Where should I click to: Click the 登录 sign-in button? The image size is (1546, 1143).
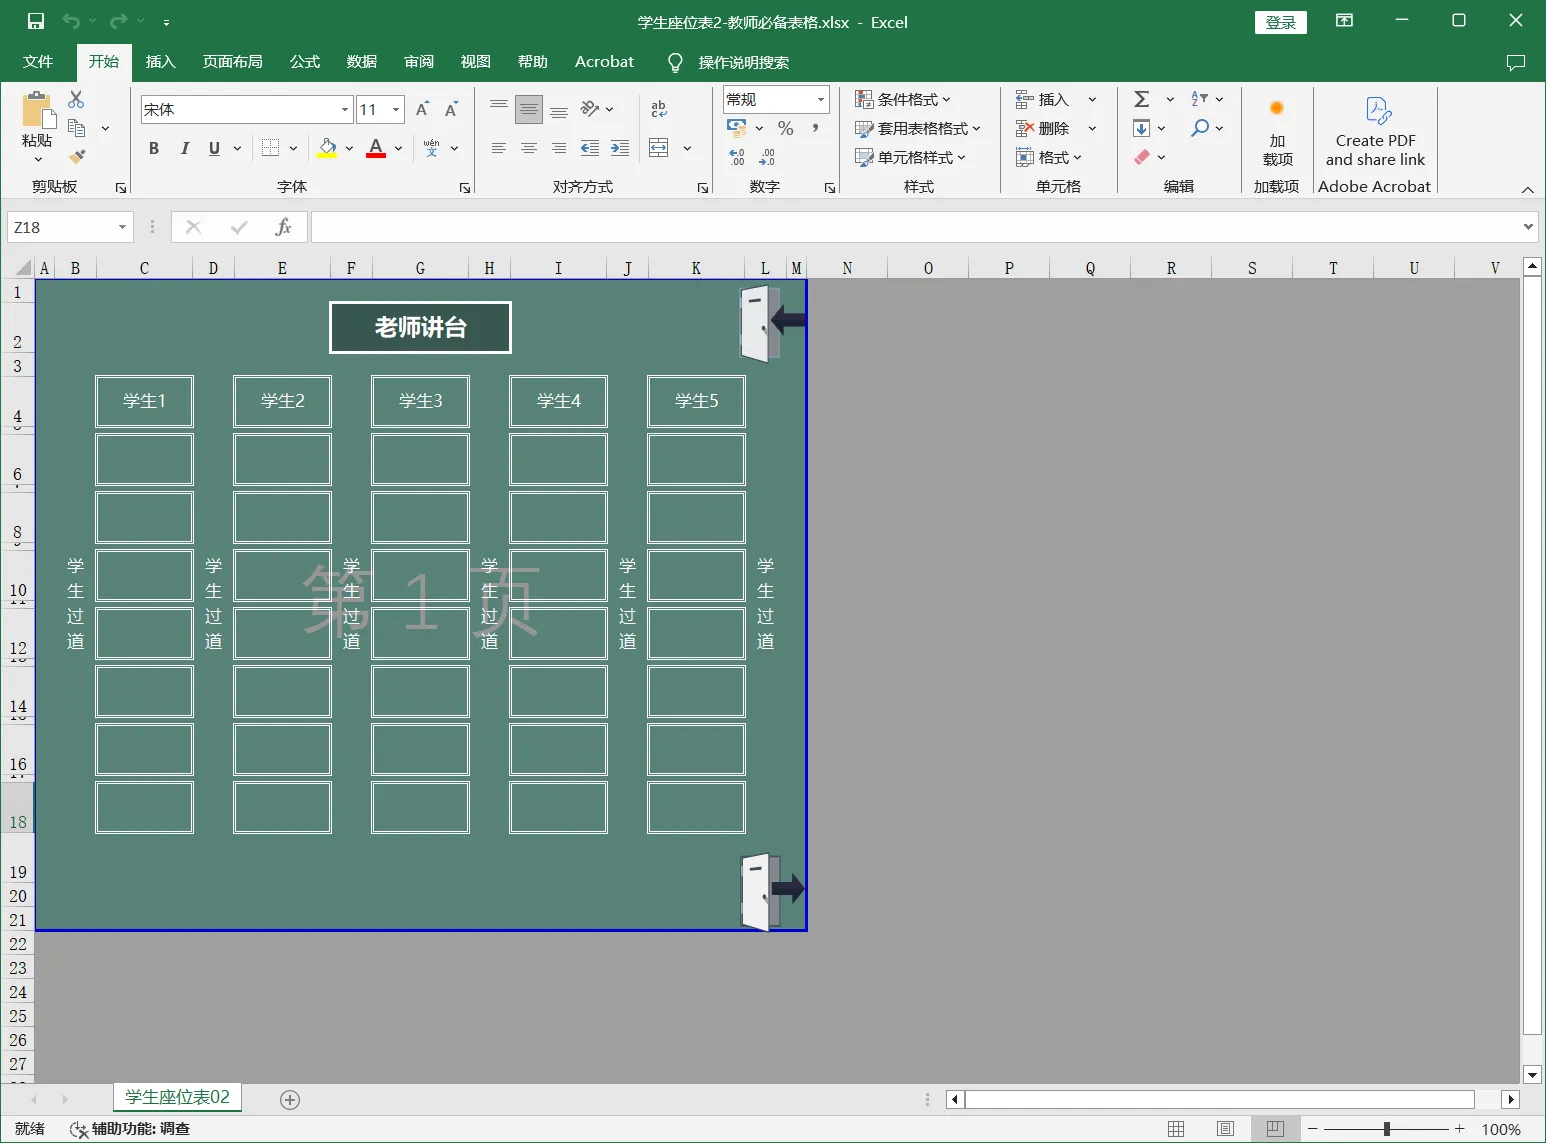(x=1281, y=22)
